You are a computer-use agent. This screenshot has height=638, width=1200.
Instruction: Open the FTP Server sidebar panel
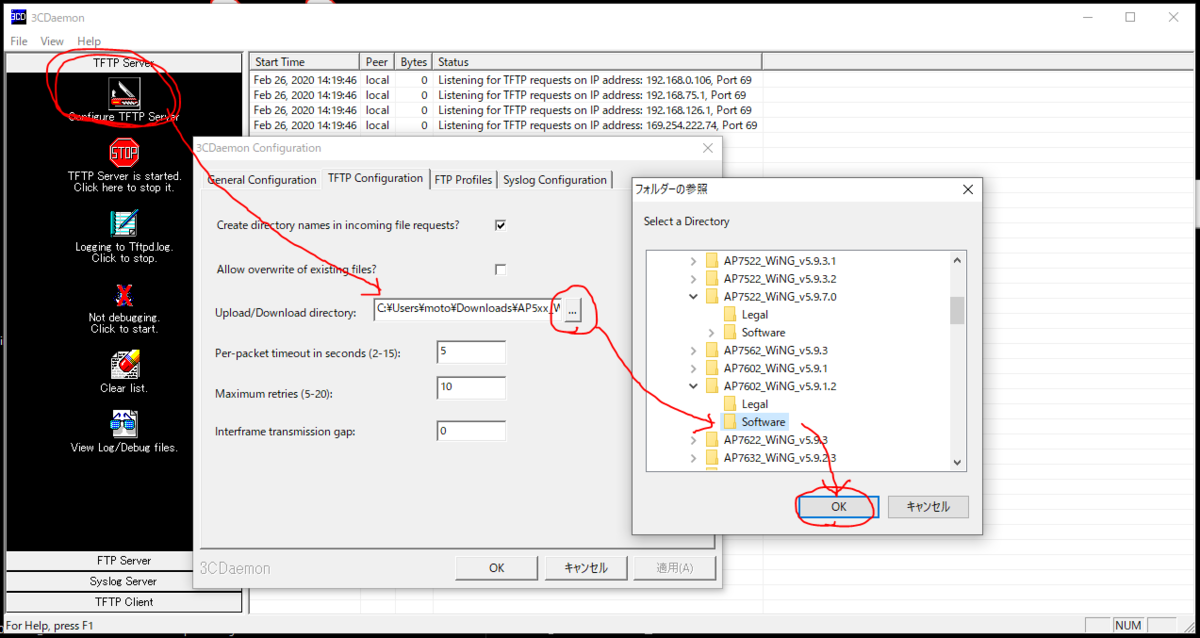[x=124, y=561]
